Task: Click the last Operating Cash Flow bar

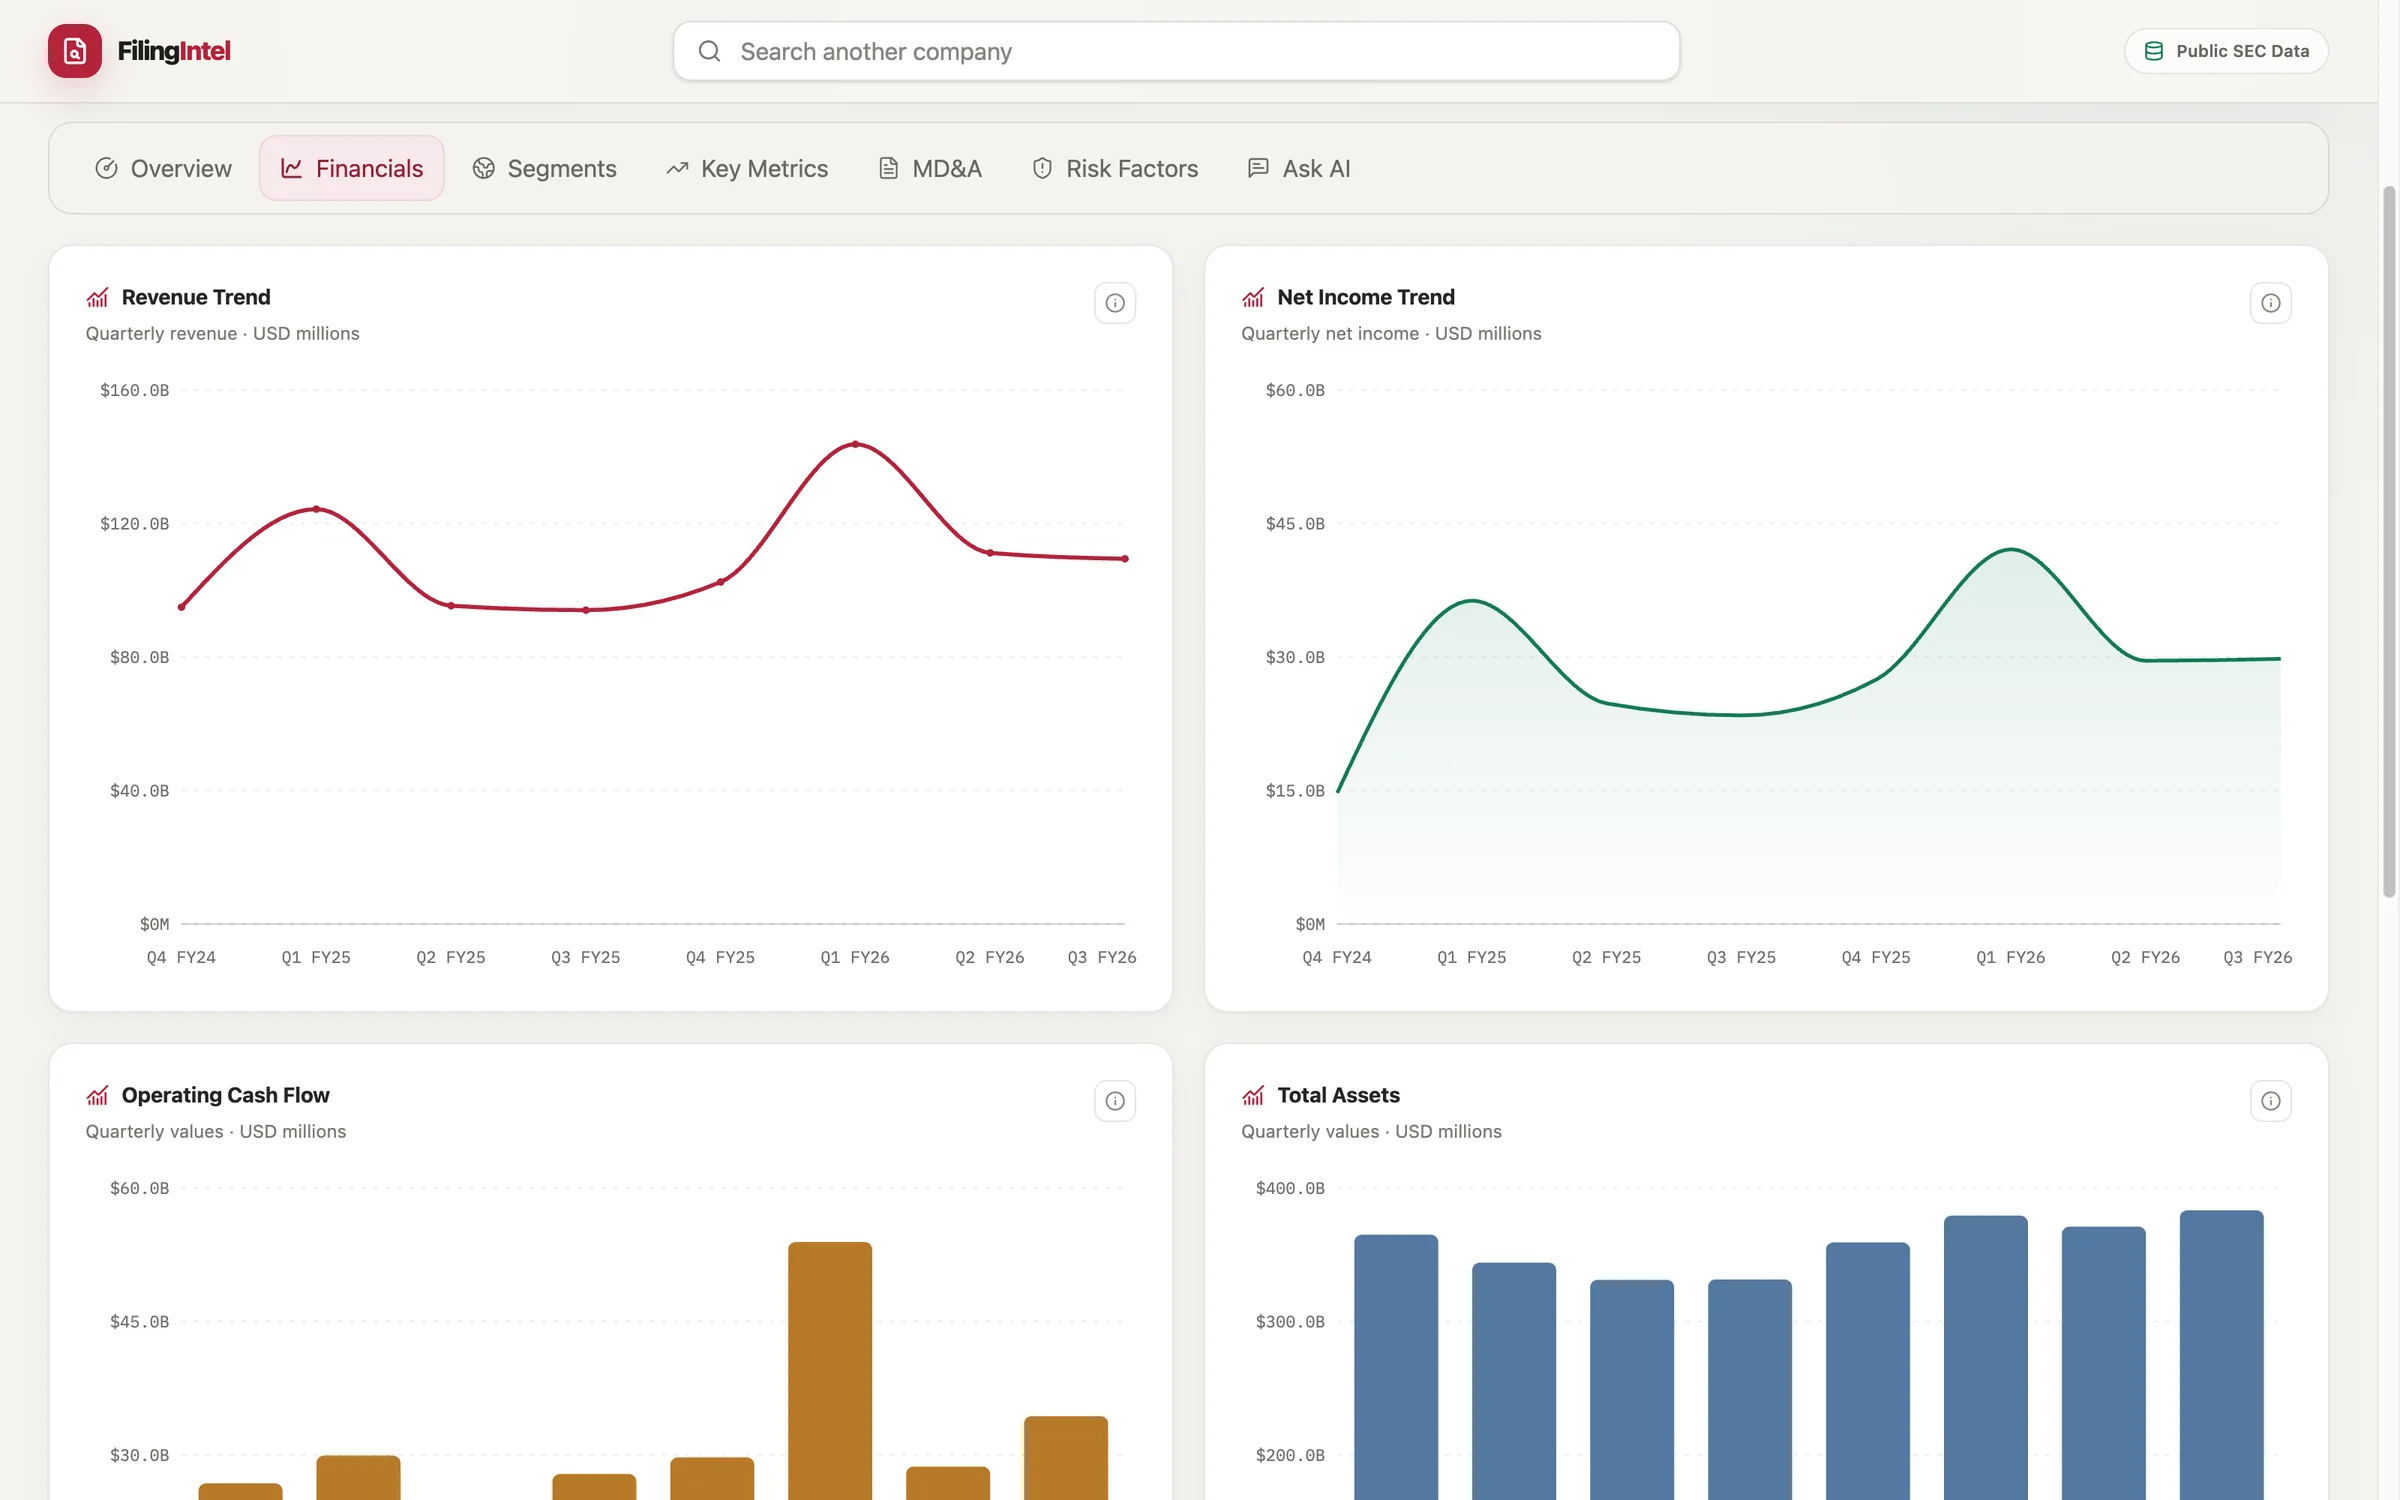Action: pos(1066,1458)
